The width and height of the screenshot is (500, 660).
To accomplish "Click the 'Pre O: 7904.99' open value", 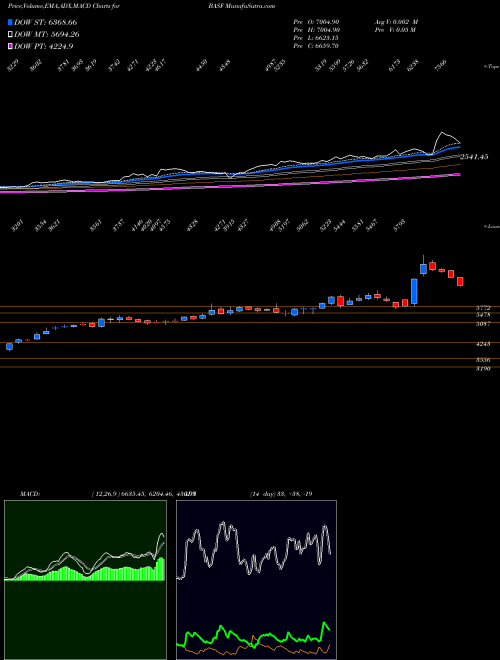I will tap(316, 22).
